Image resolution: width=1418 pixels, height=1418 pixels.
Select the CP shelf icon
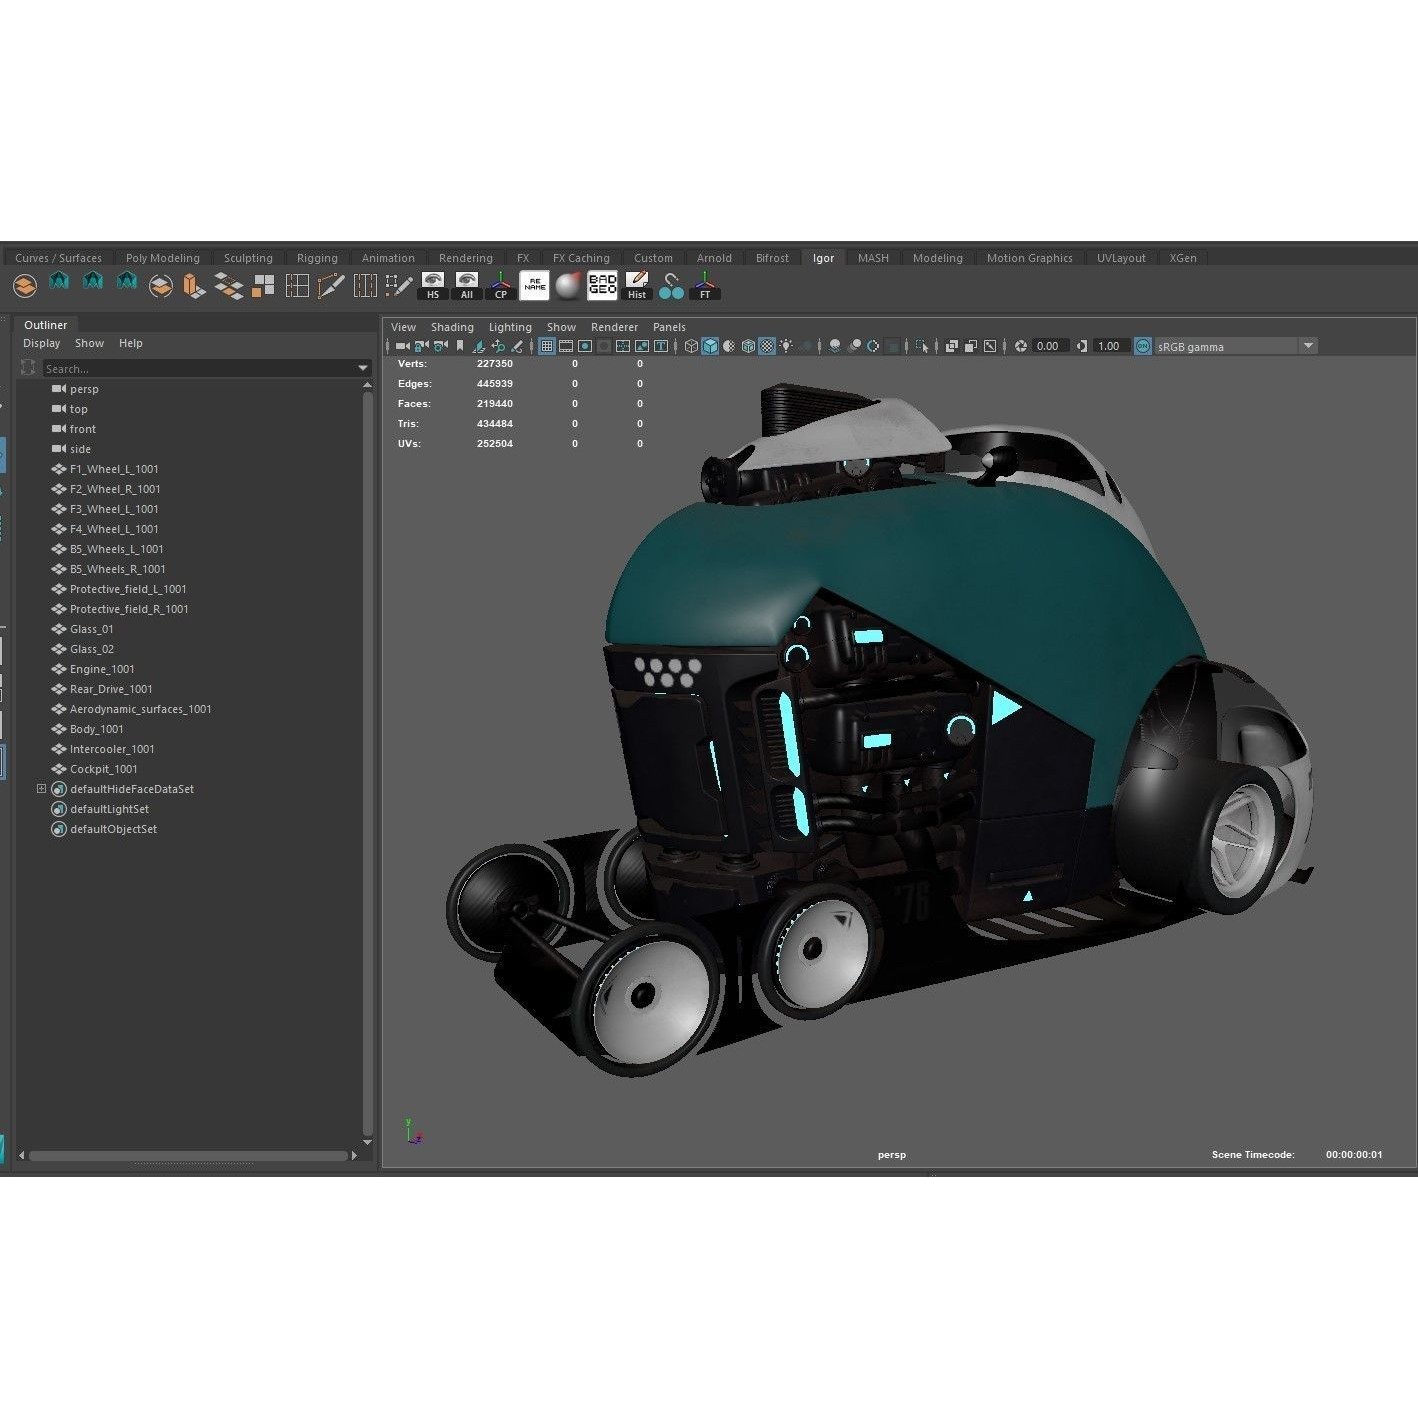pyautogui.click(x=500, y=286)
